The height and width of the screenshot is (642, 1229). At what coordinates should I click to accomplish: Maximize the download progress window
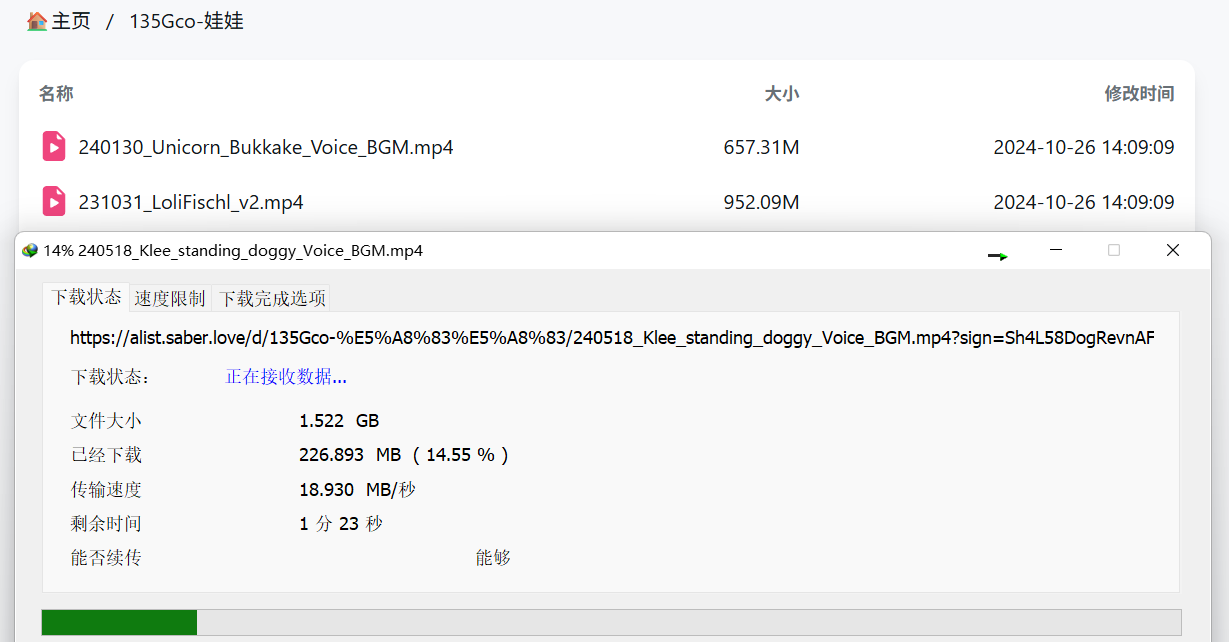1114,250
